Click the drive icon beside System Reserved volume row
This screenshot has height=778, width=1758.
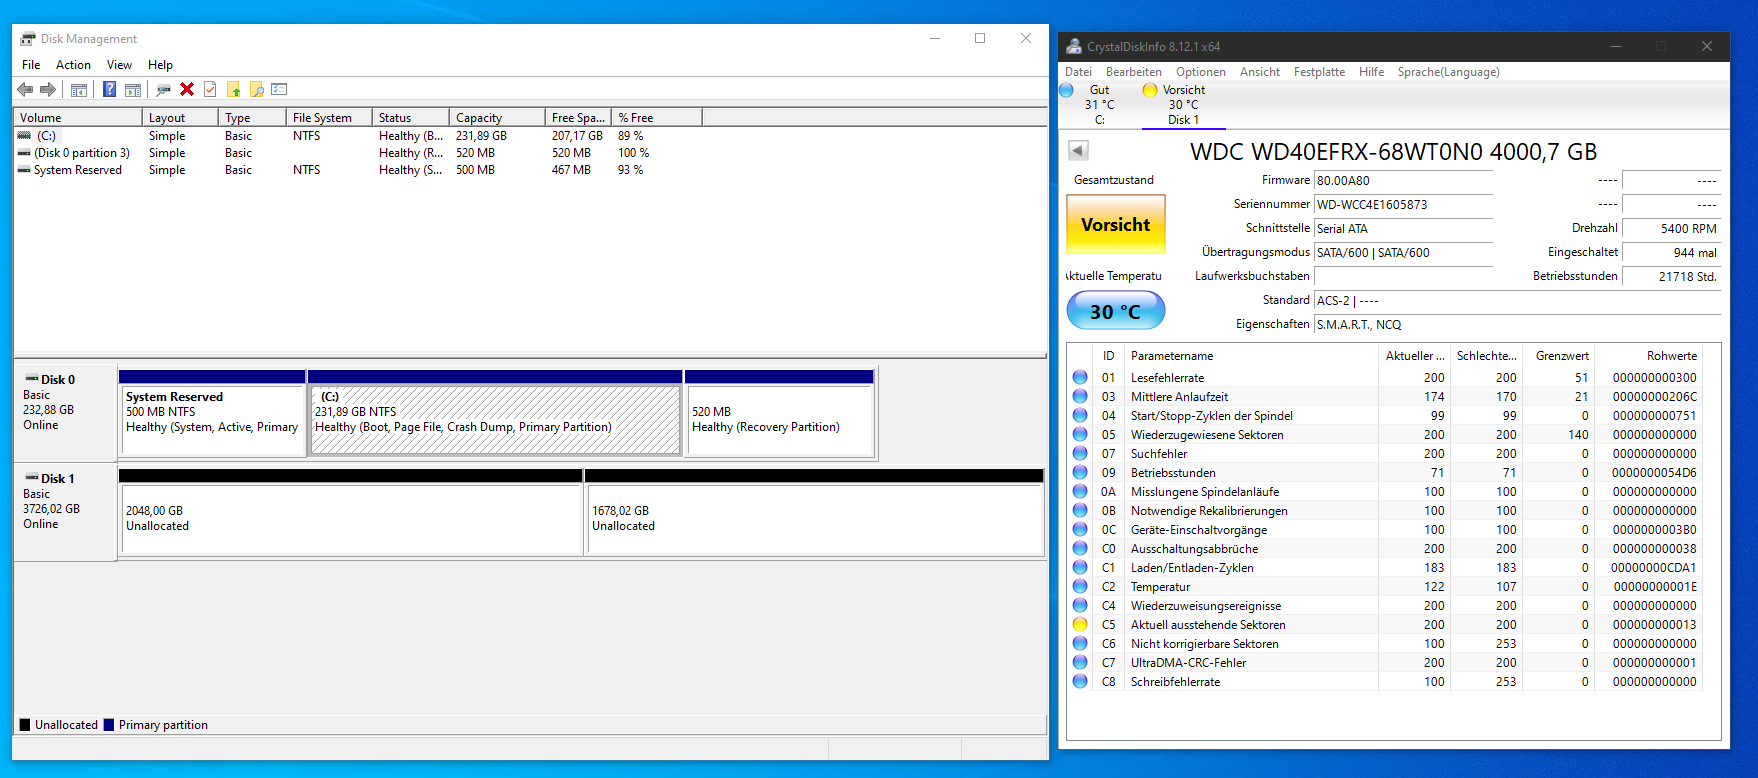24,169
